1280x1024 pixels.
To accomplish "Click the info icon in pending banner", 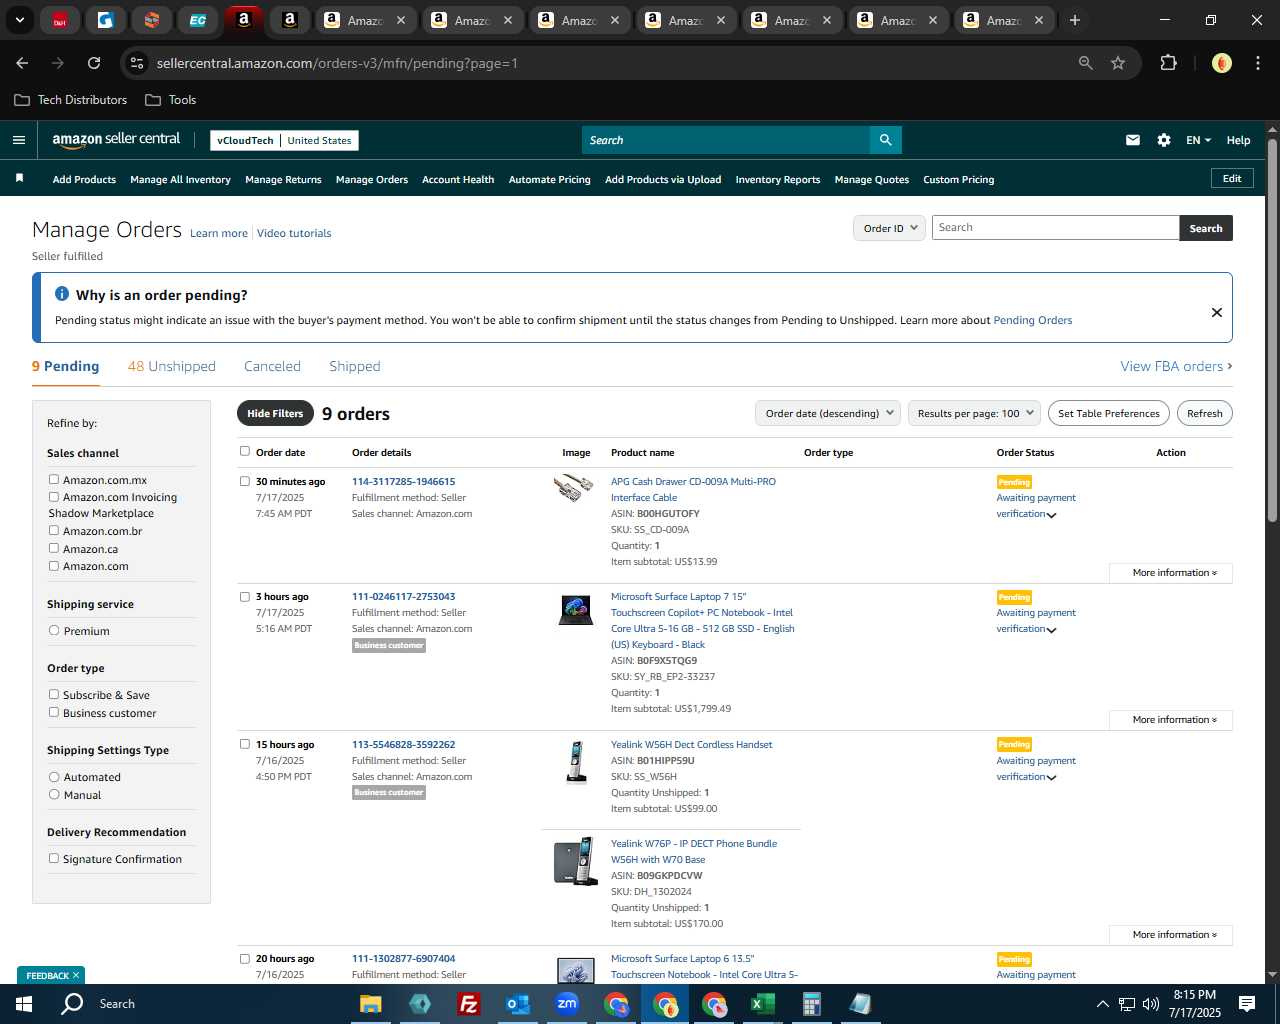I will (62, 294).
